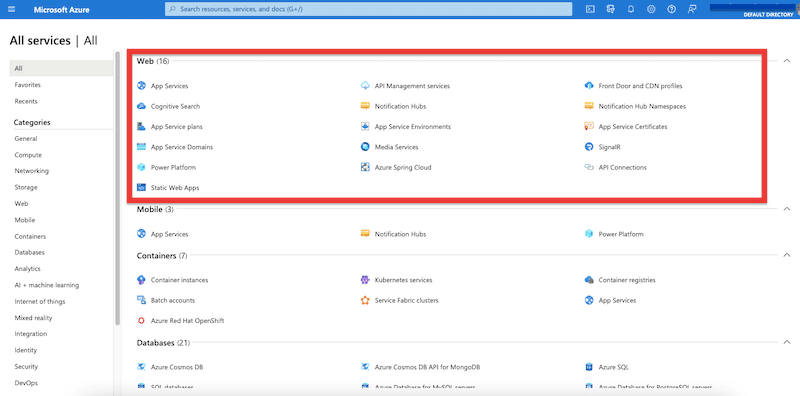The width and height of the screenshot is (800, 396).
Task: Click the API Connections icon
Action: 589,167
